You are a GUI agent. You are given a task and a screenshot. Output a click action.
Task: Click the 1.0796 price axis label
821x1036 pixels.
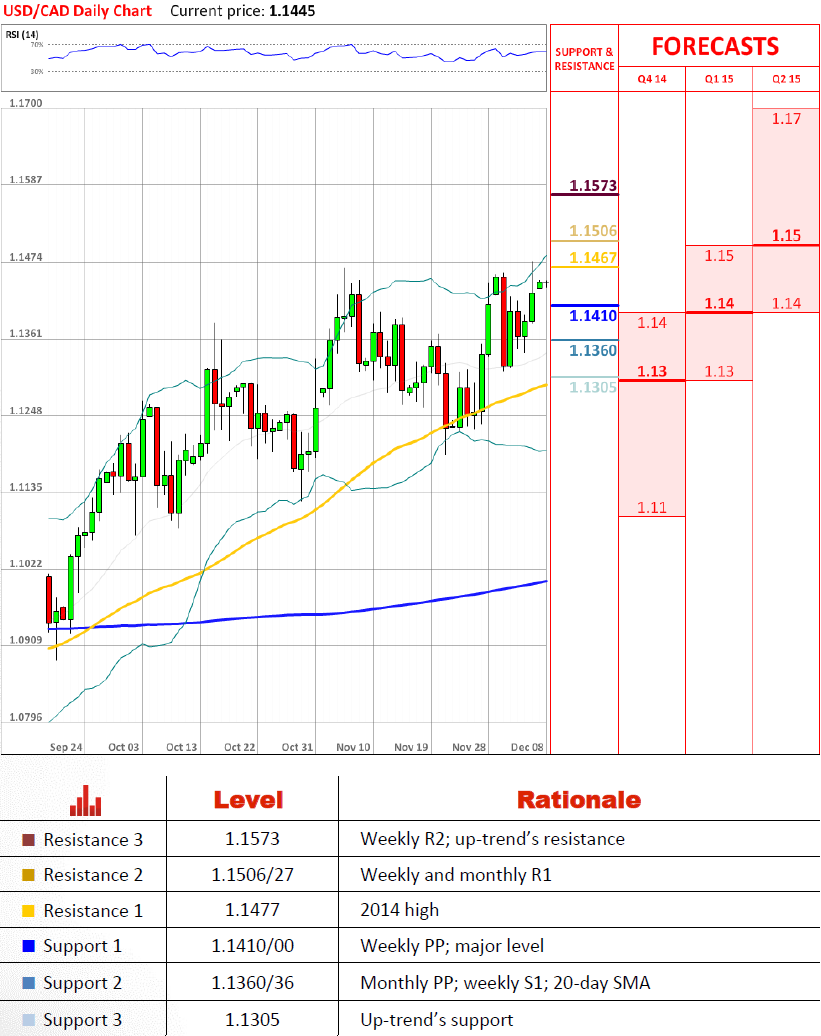pos(26,717)
